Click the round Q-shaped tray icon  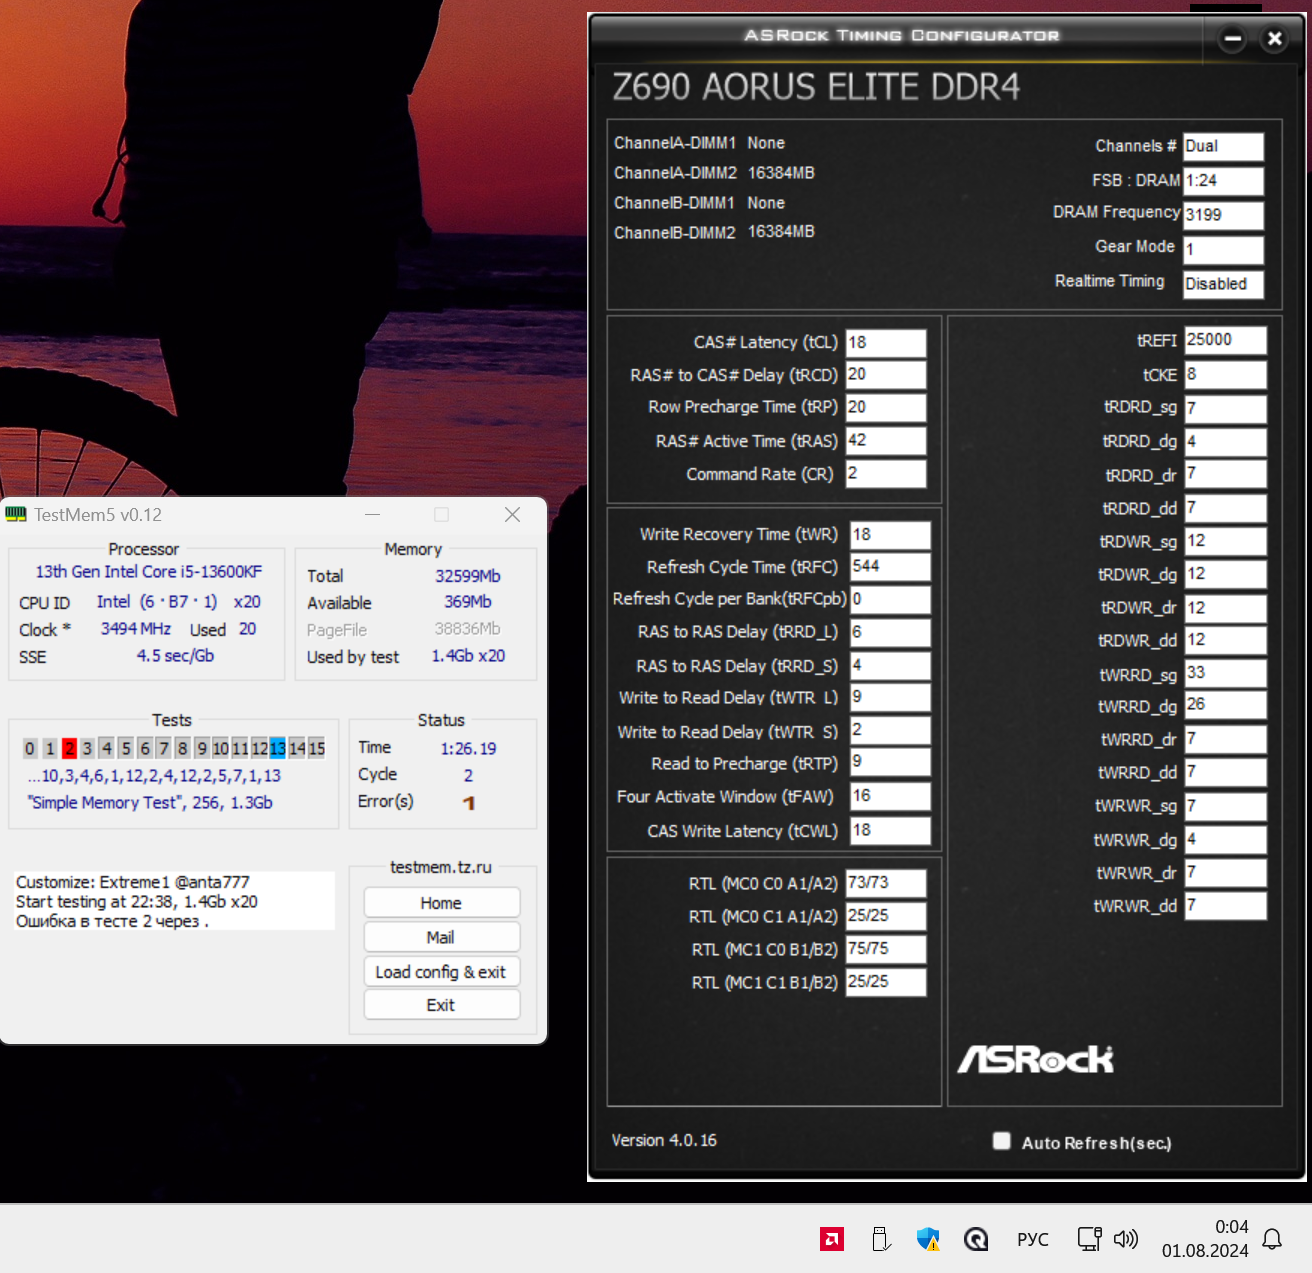coord(976,1239)
